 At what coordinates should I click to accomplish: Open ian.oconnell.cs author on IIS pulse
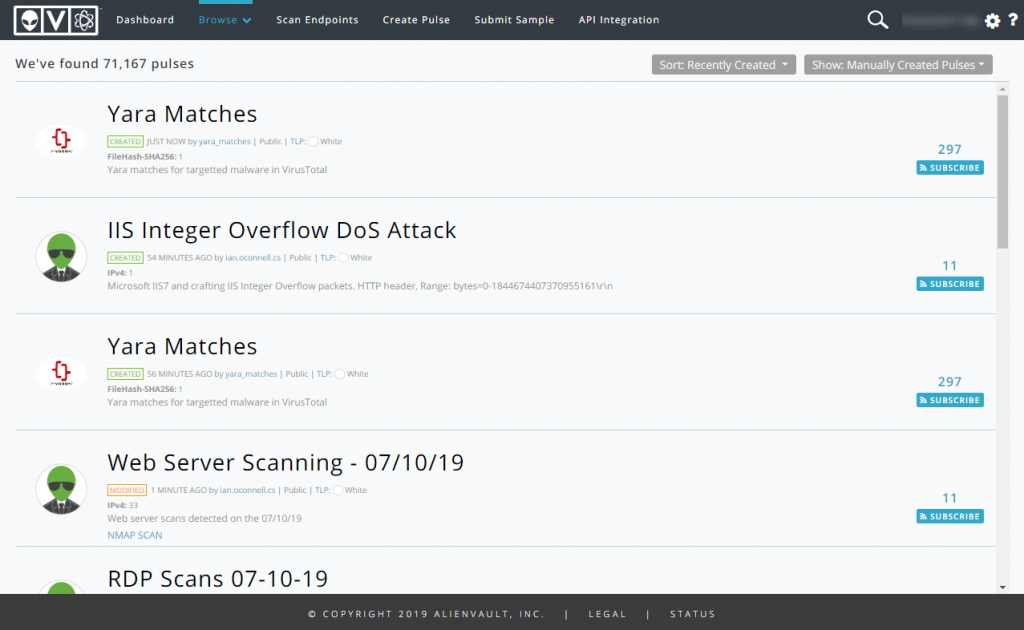pos(253,257)
